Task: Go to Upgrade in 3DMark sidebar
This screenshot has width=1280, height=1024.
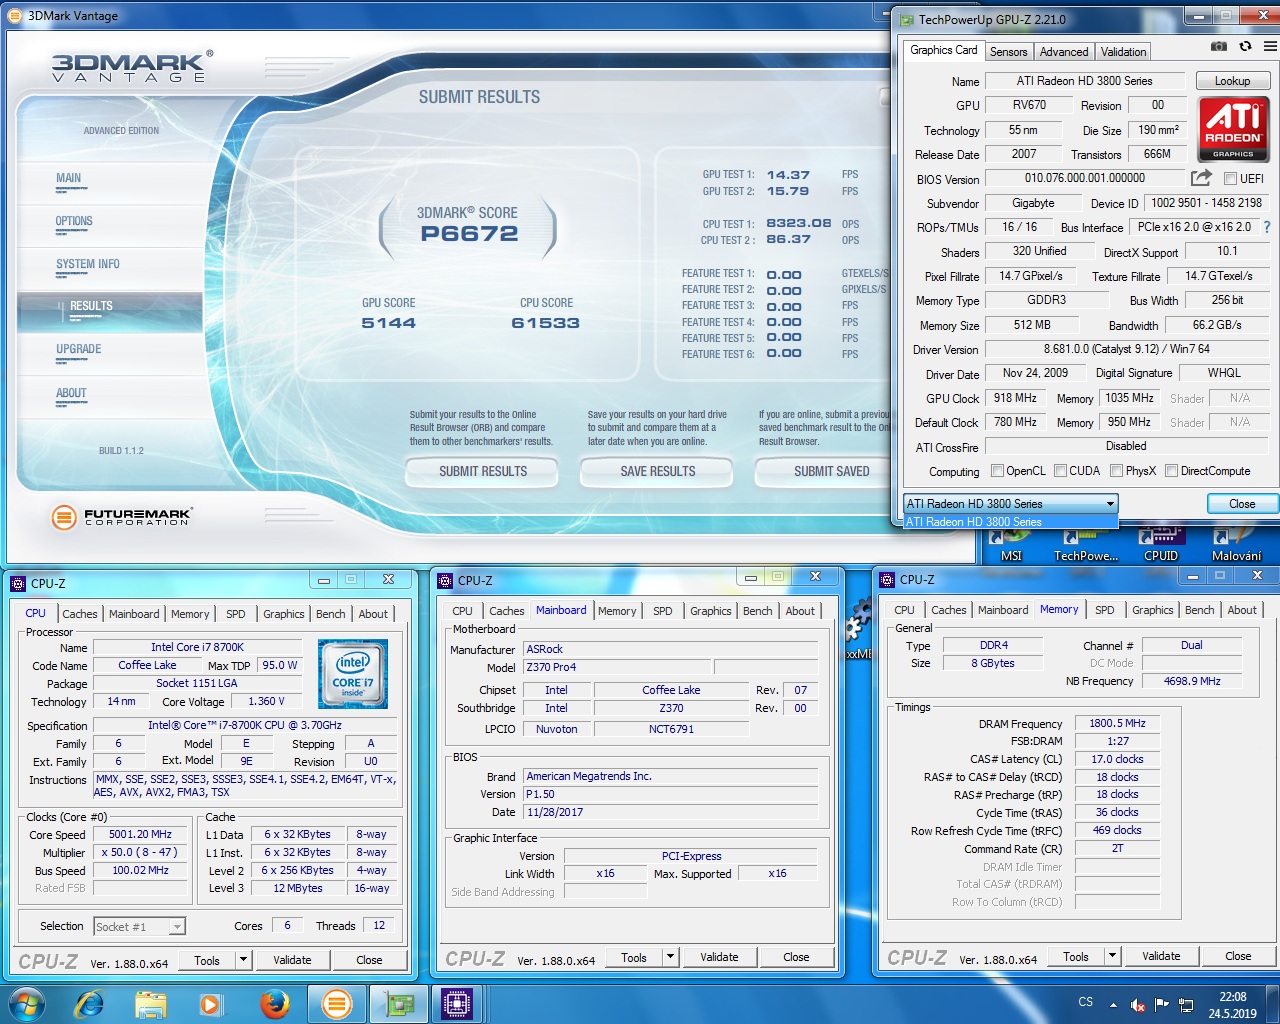Action: (x=79, y=350)
